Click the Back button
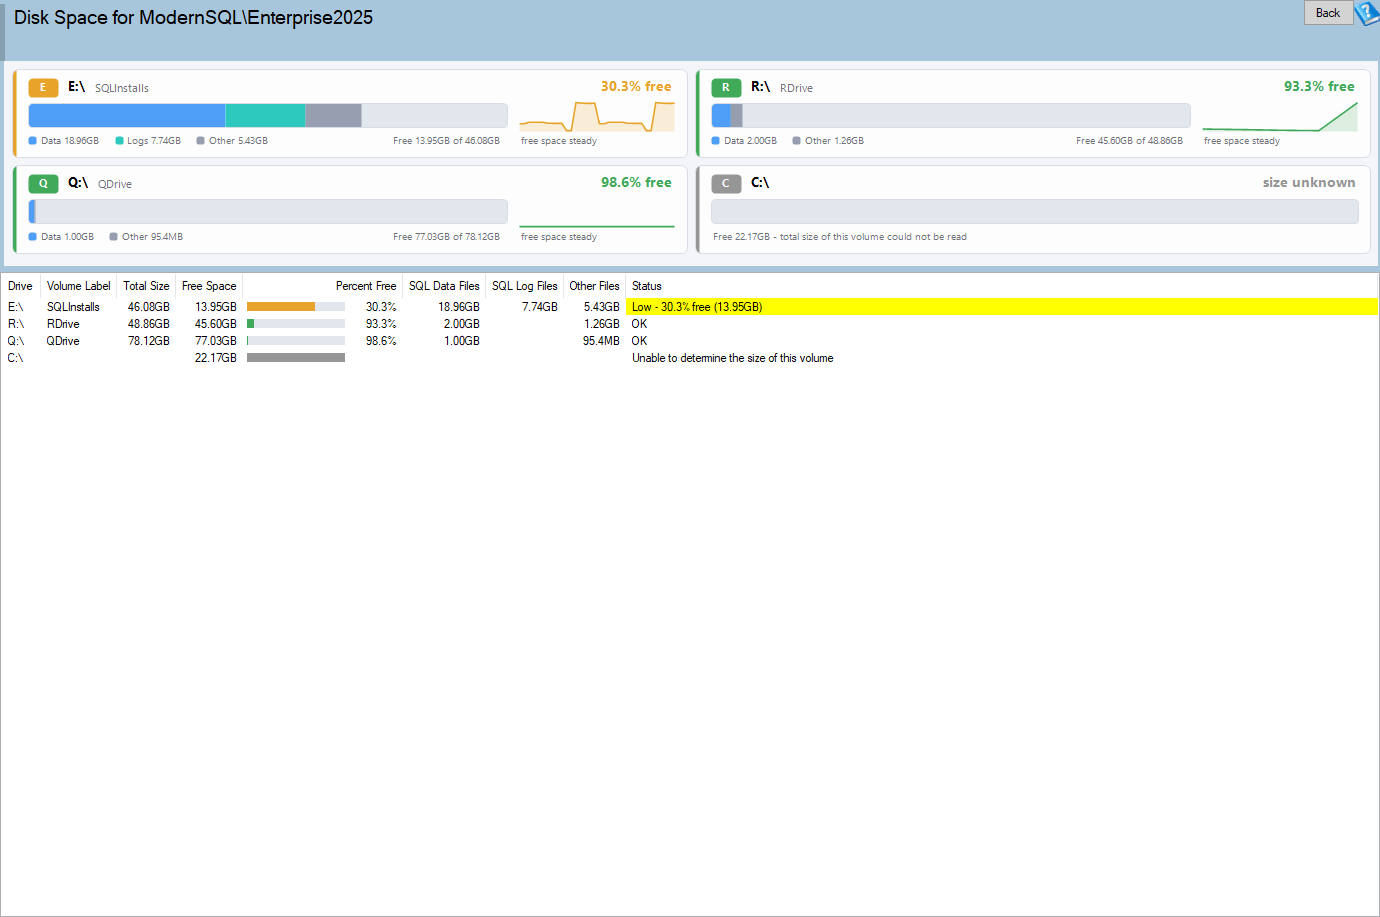The height and width of the screenshot is (917, 1380). 1328,13
